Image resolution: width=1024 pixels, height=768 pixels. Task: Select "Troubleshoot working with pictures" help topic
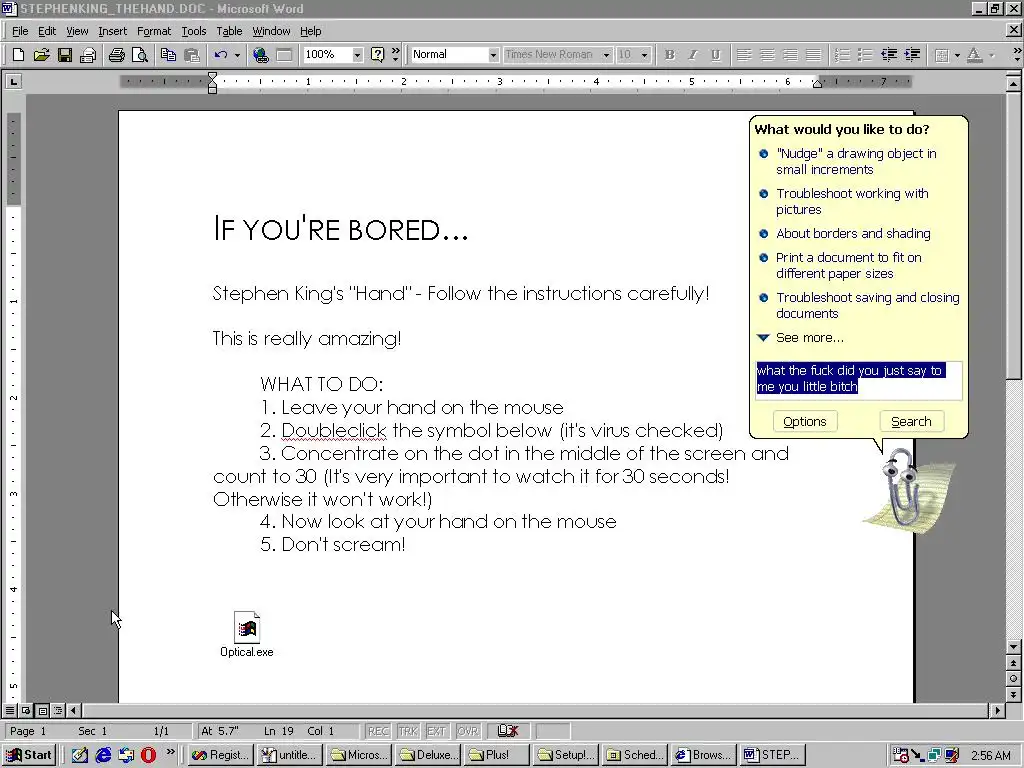tap(852, 201)
